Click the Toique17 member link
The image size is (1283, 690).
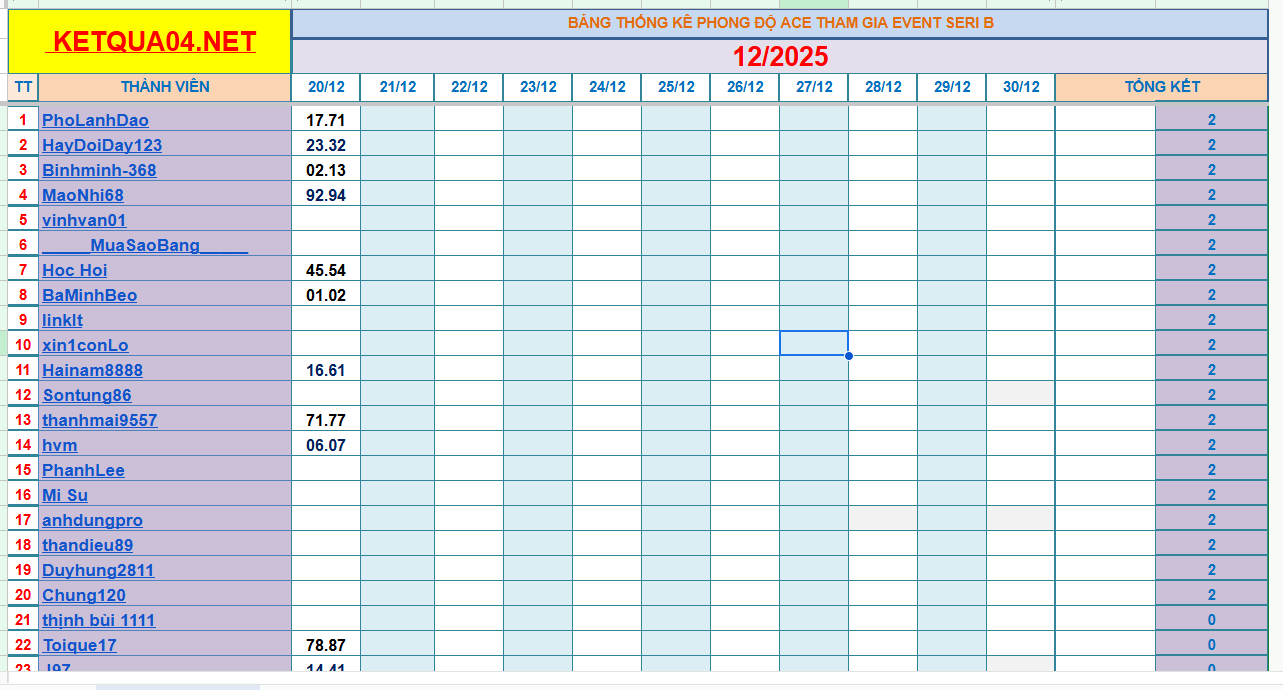click(x=79, y=645)
